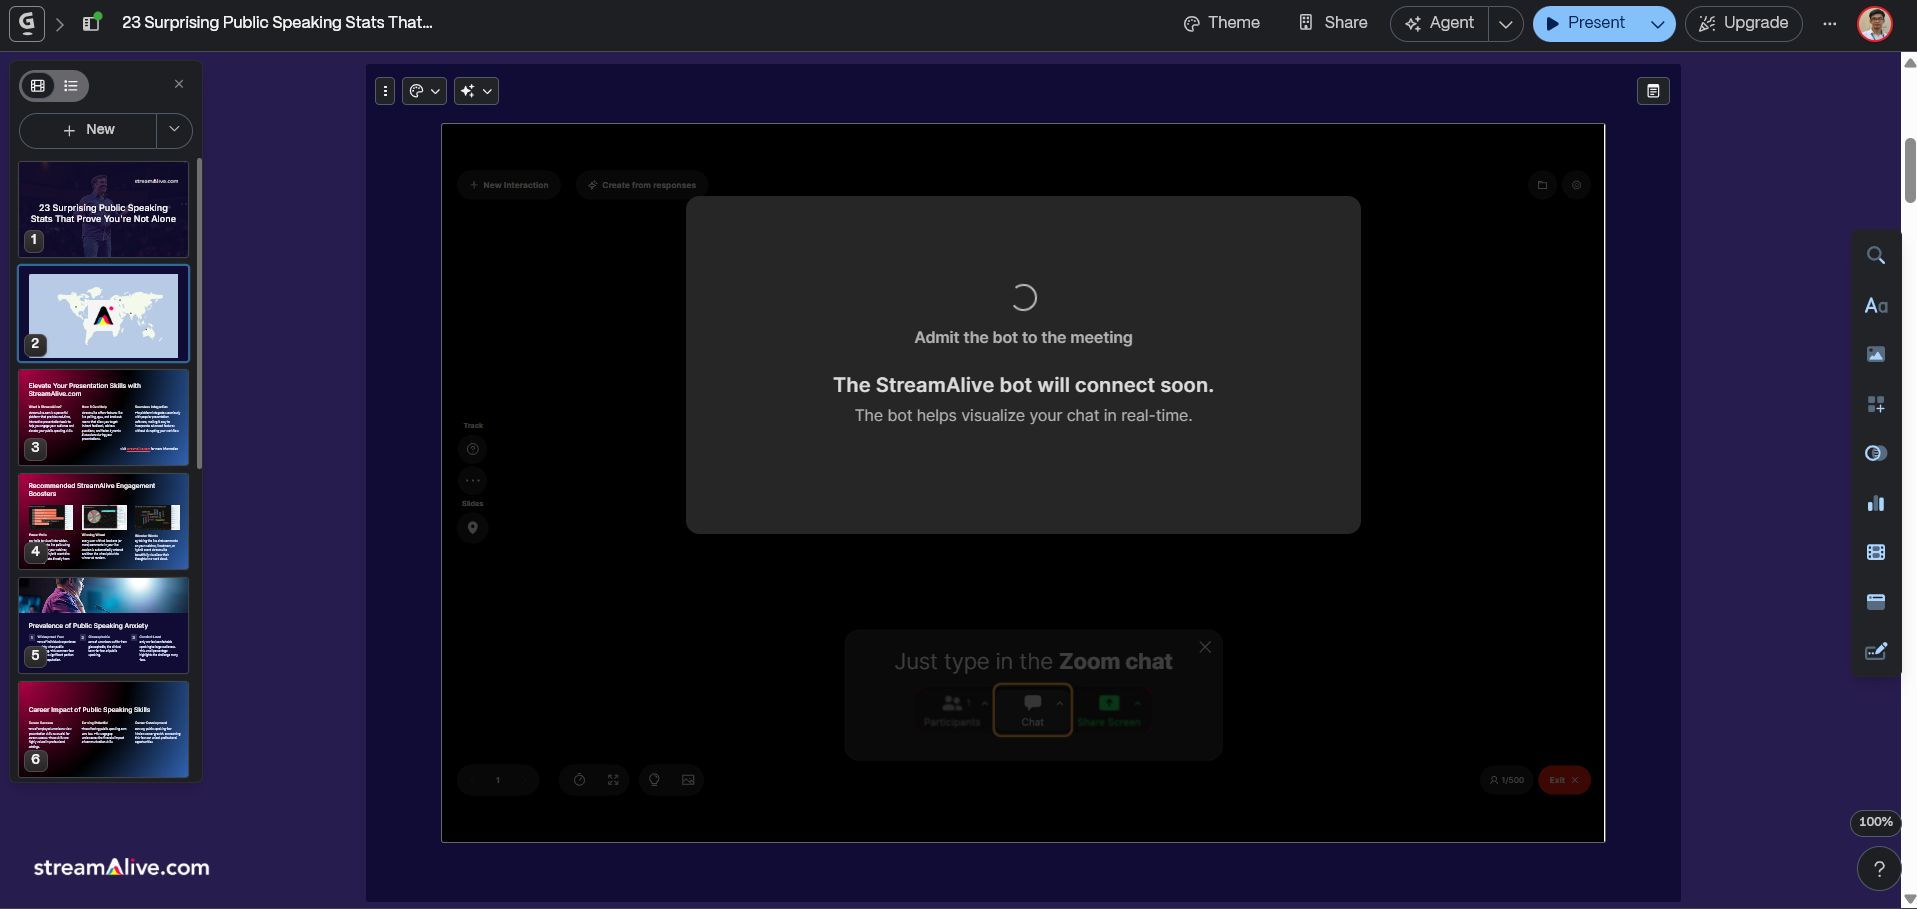Open the Share menu
Screen dimensions: 1917x909
pos(1333,23)
